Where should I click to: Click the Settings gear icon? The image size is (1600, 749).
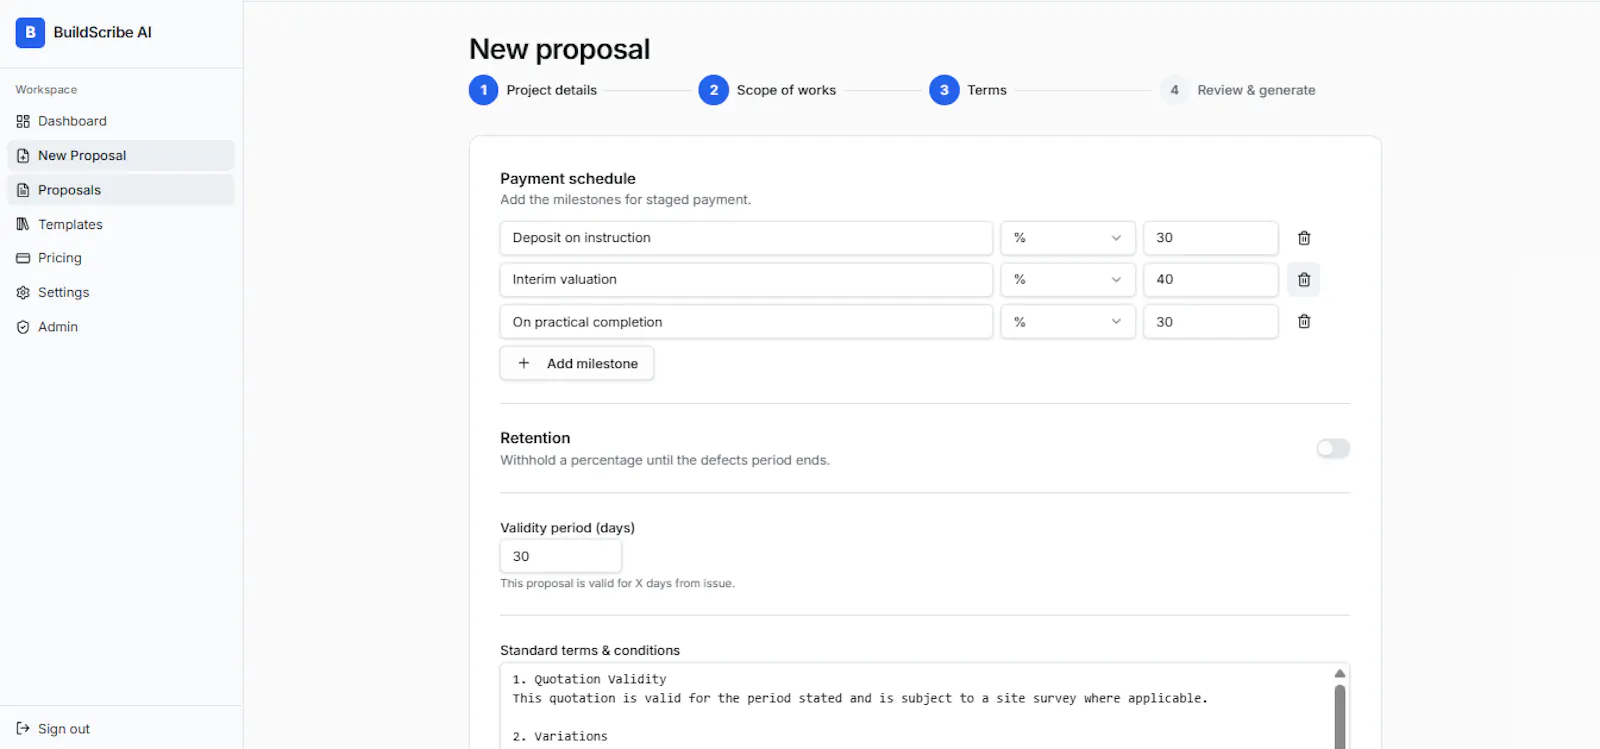tap(23, 292)
